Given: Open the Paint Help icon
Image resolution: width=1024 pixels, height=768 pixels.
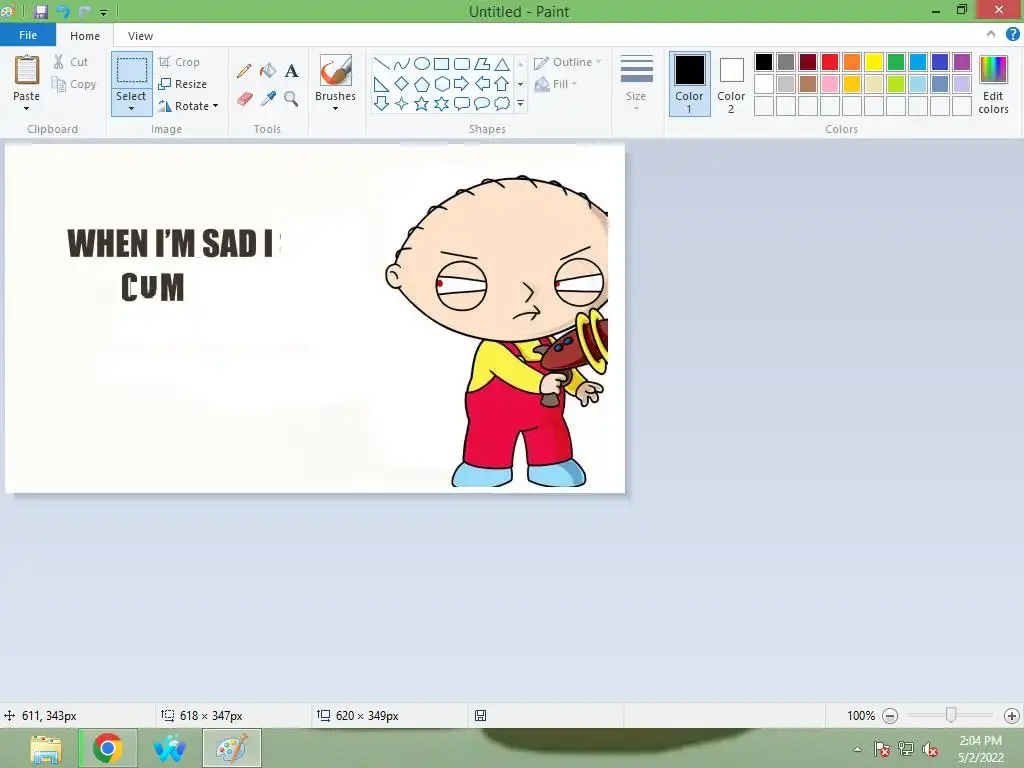Looking at the screenshot, I should pos(1012,35).
